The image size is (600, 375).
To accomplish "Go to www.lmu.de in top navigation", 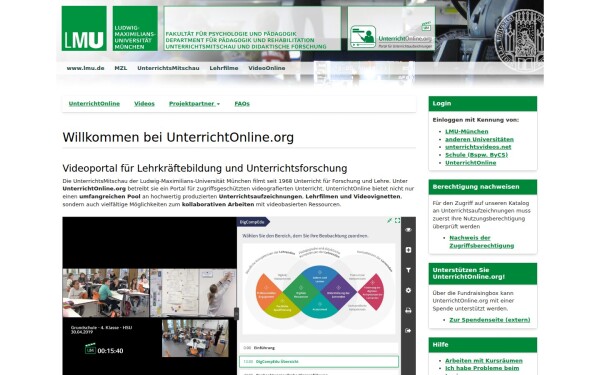I will pyautogui.click(x=85, y=68).
